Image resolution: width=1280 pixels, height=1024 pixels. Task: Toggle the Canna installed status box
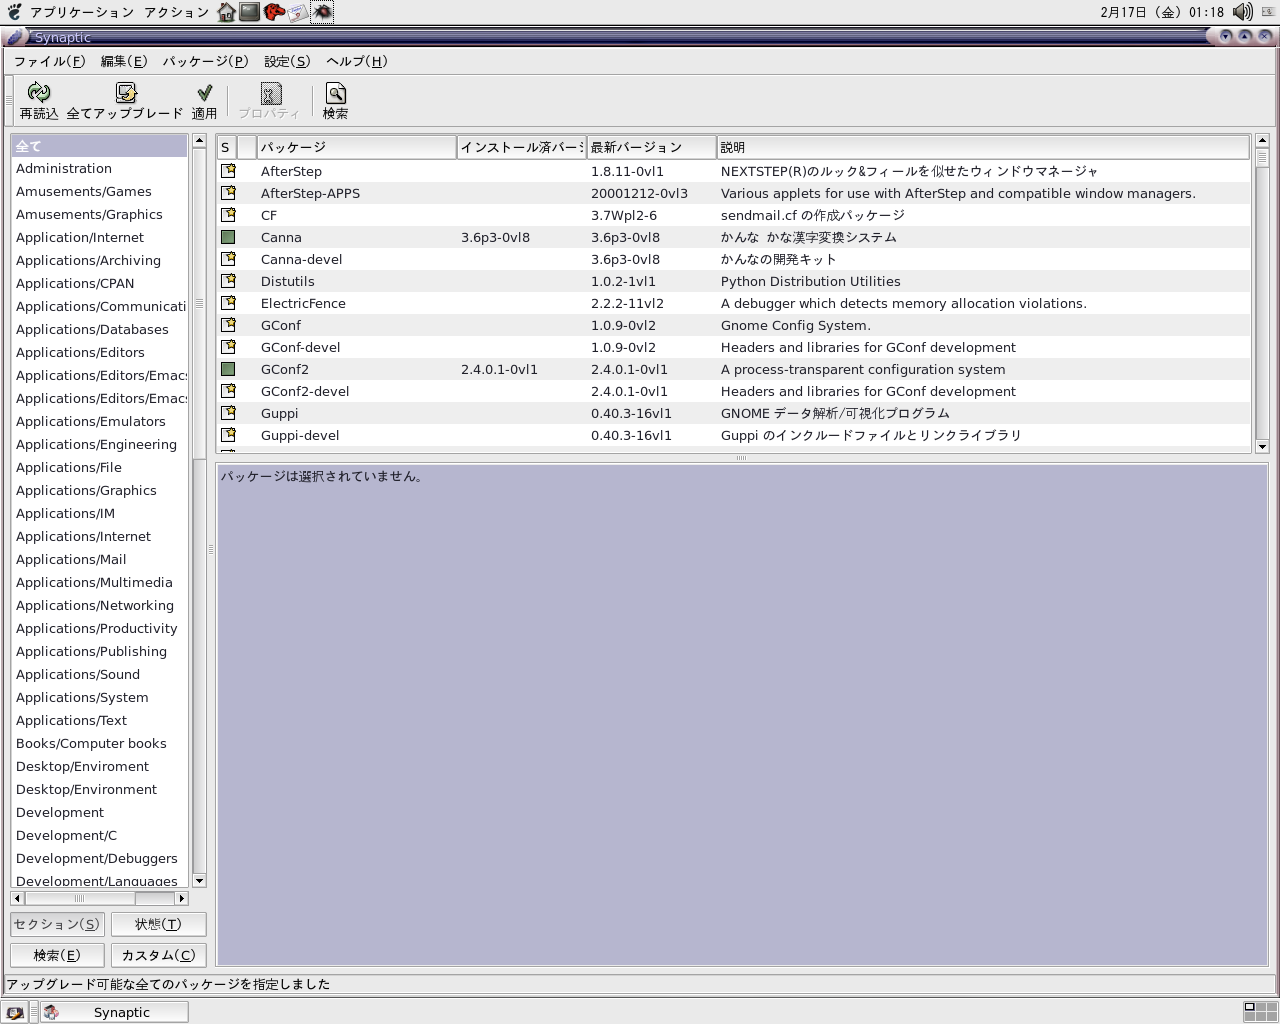click(x=228, y=237)
